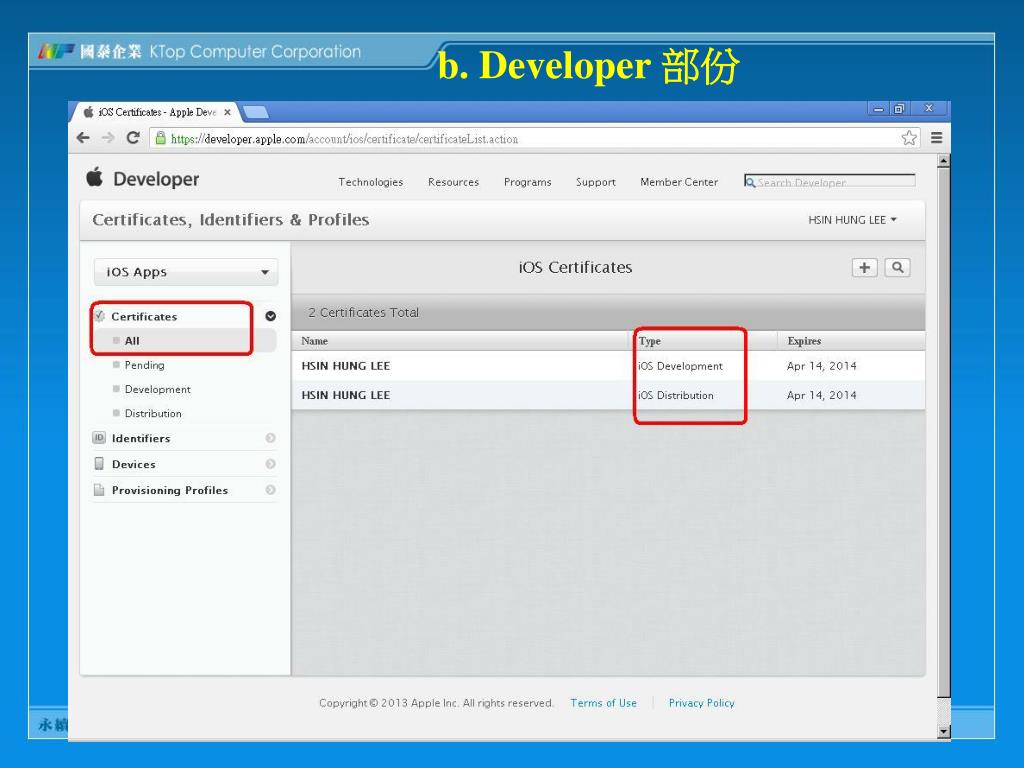Open the HSIN HUNG LEE account menu
The height and width of the screenshot is (768, 1024).
[852, 220]
